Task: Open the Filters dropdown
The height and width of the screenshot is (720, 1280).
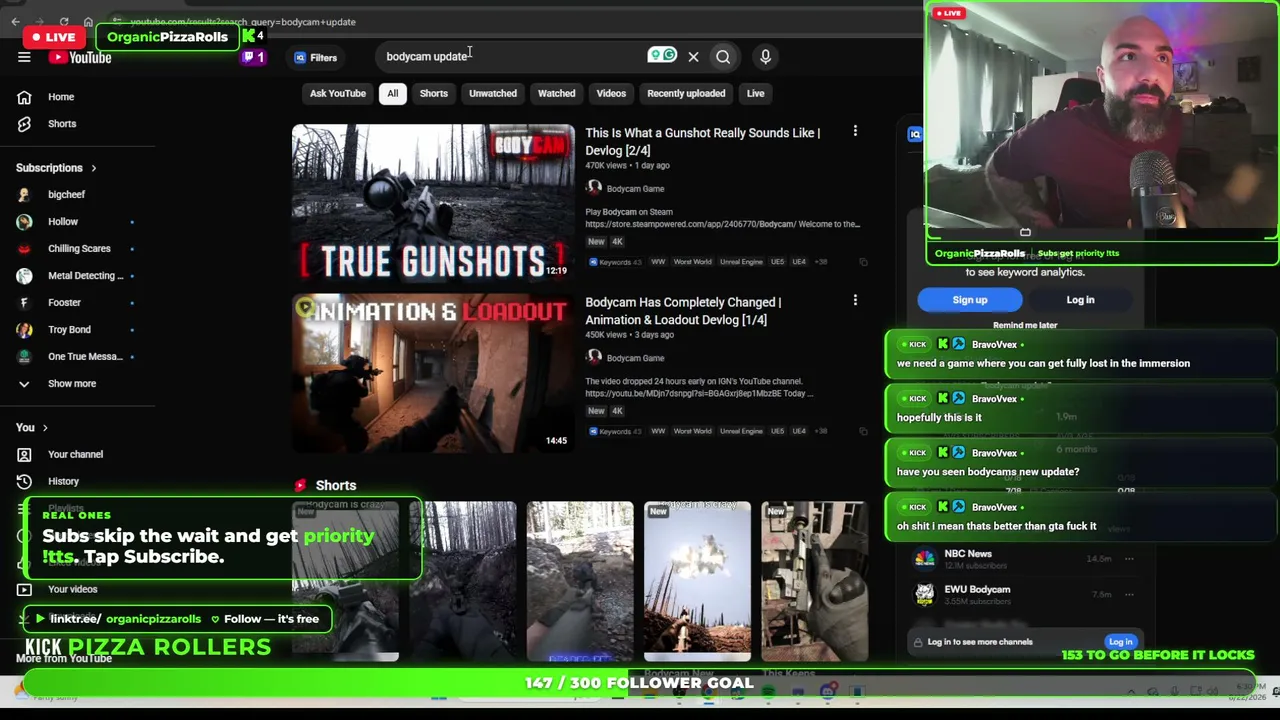Action: 316,58
